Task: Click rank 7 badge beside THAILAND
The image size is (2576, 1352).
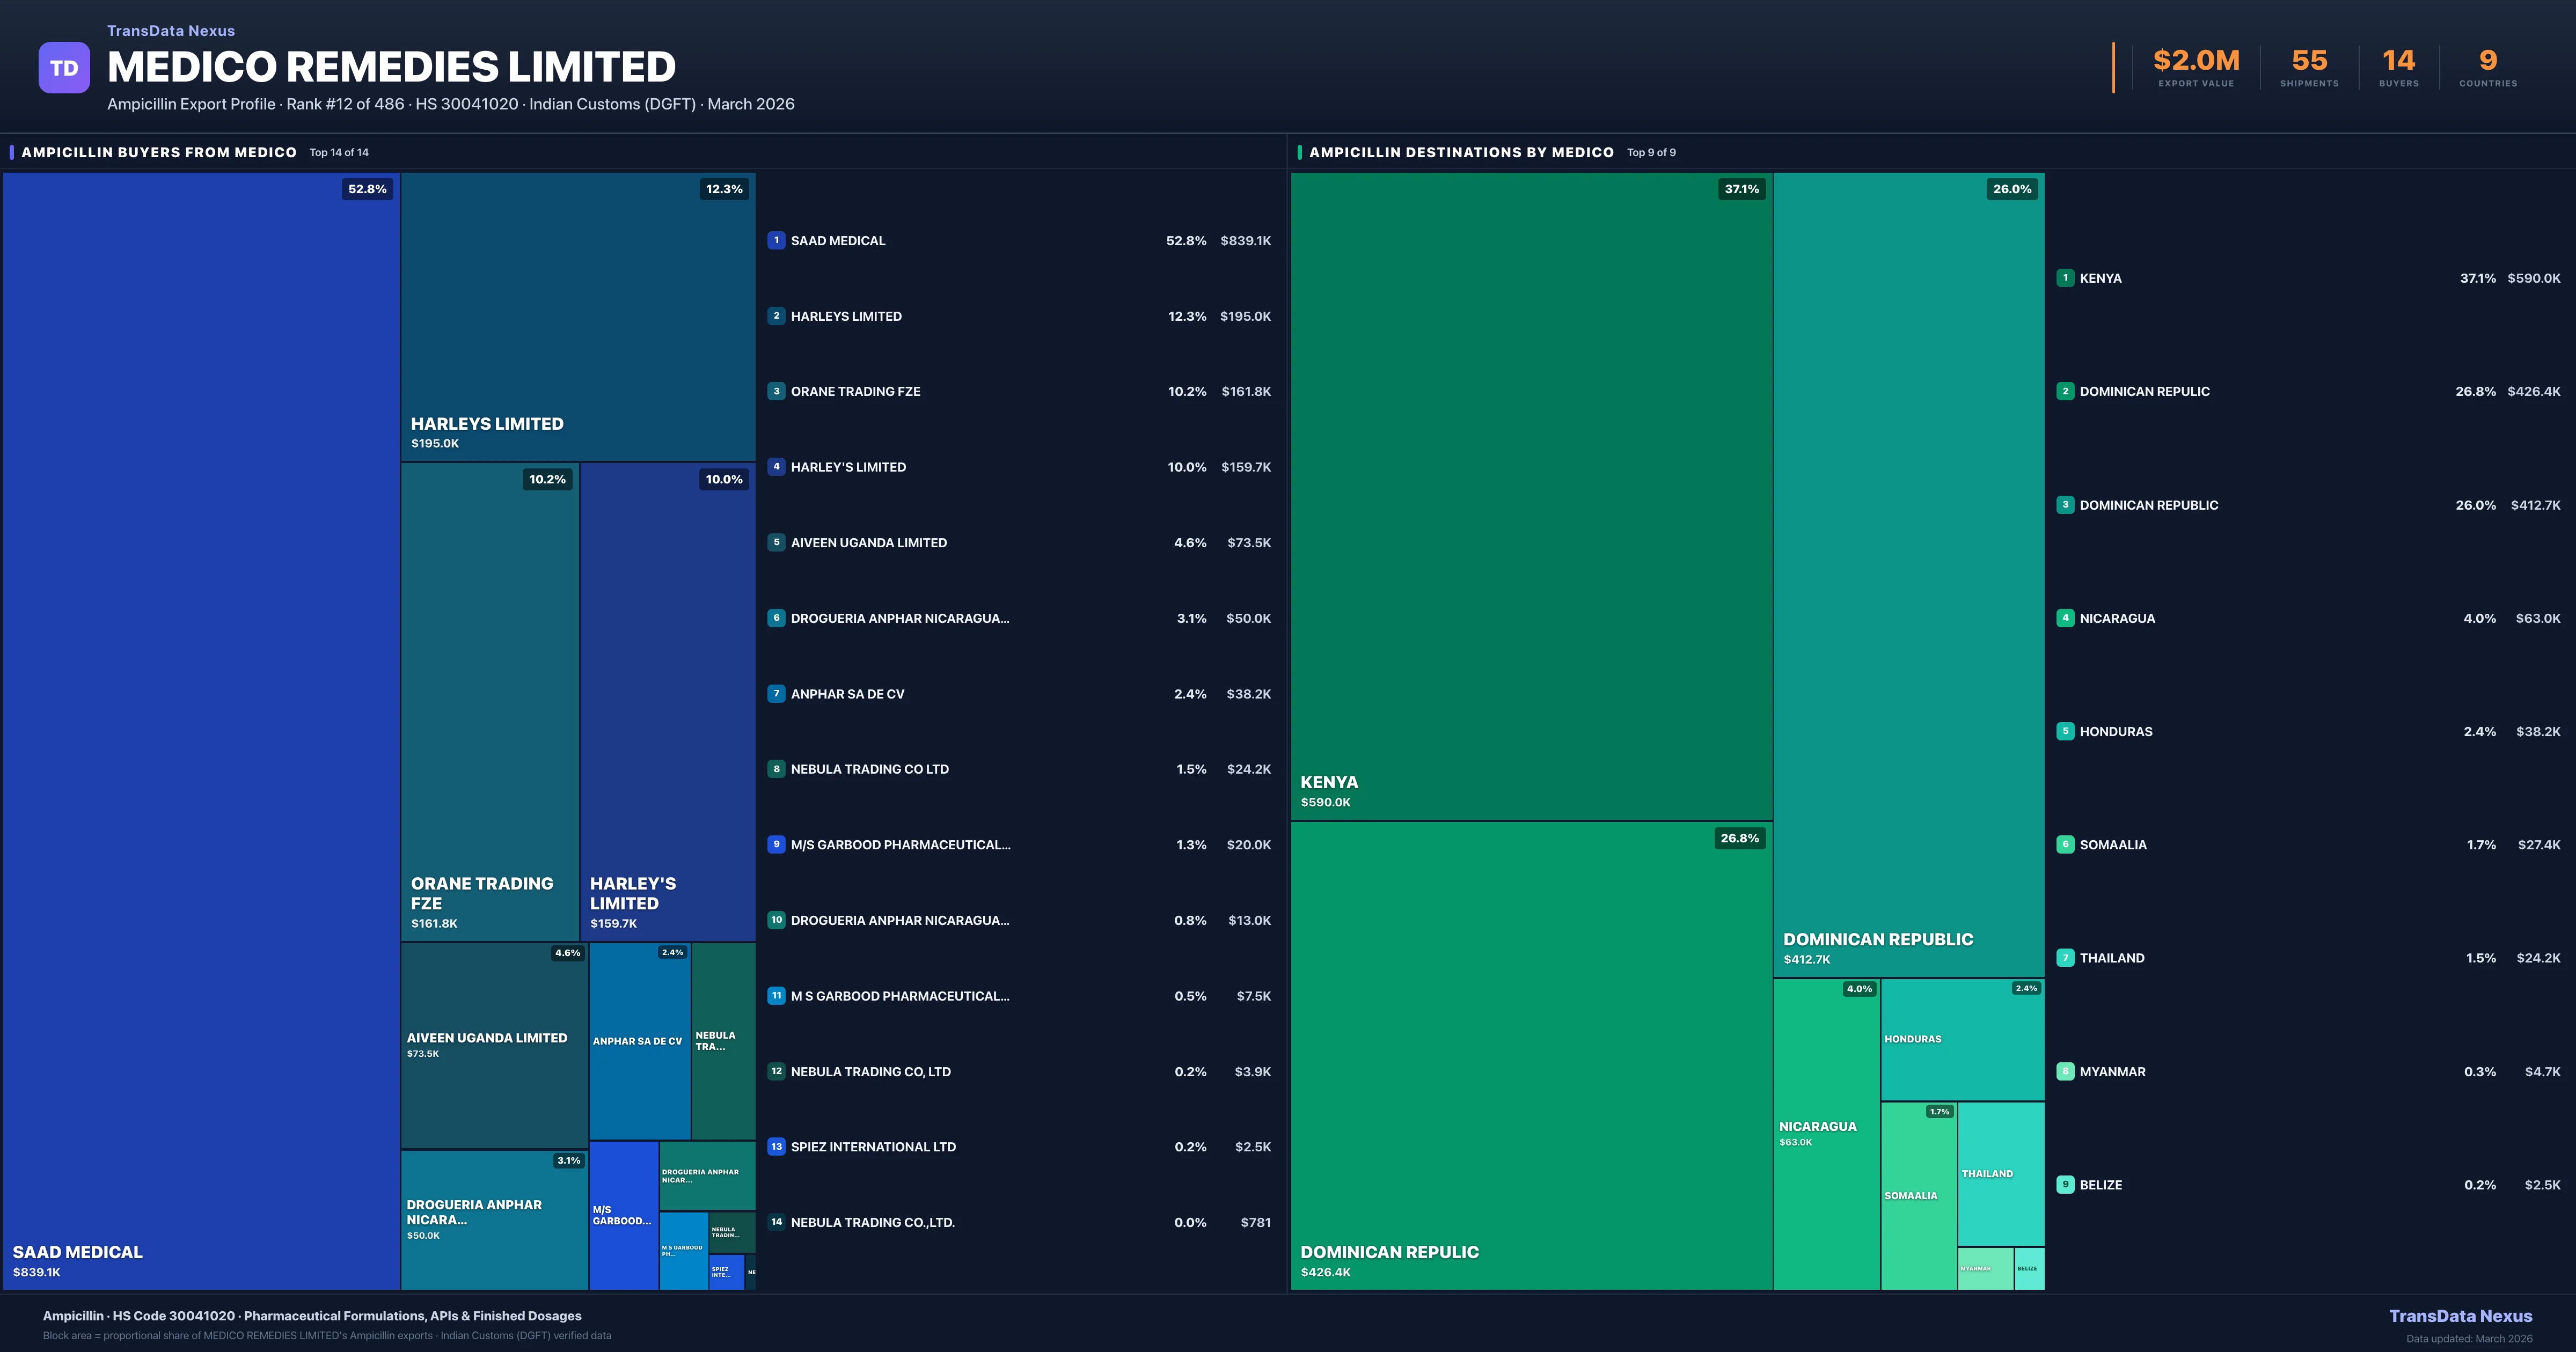Action: pos(2065,957)
